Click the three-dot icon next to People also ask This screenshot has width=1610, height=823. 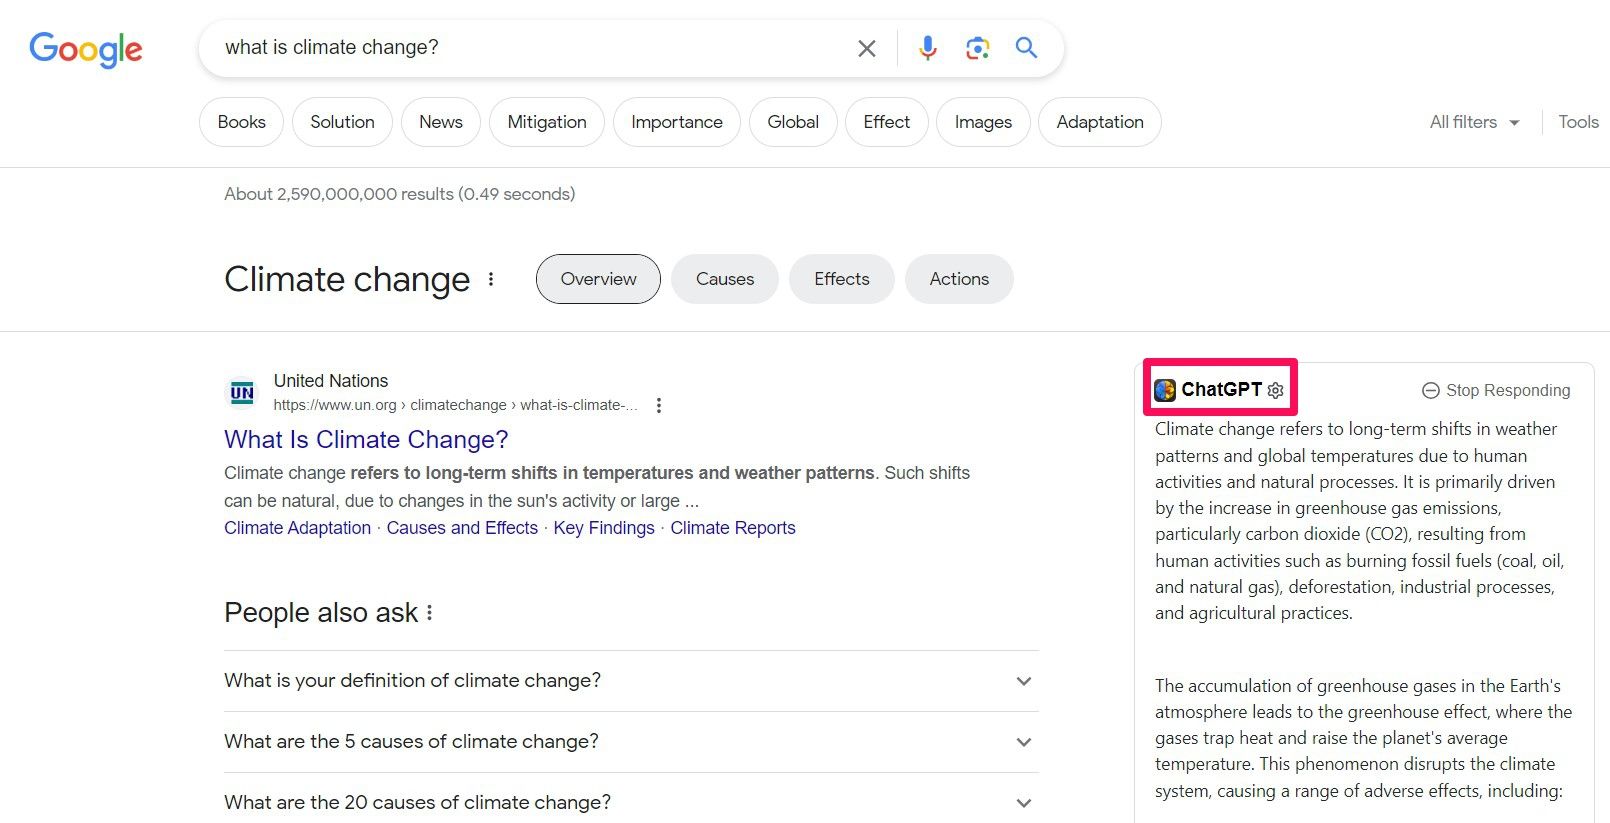429,612
